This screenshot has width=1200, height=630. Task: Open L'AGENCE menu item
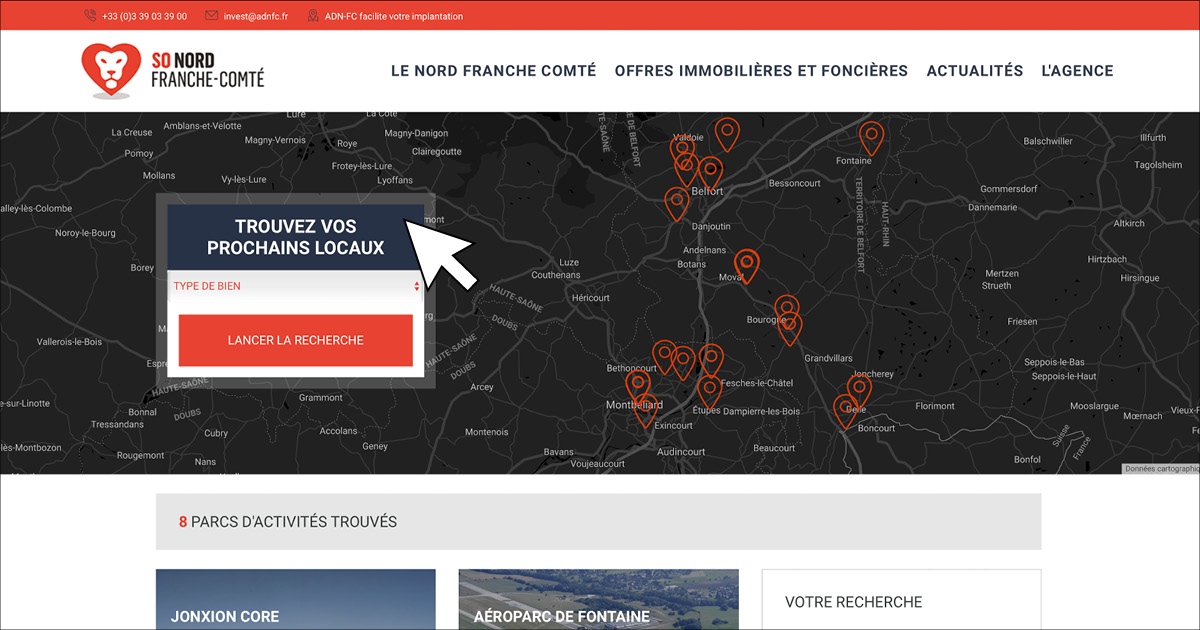click(1077, 71)
